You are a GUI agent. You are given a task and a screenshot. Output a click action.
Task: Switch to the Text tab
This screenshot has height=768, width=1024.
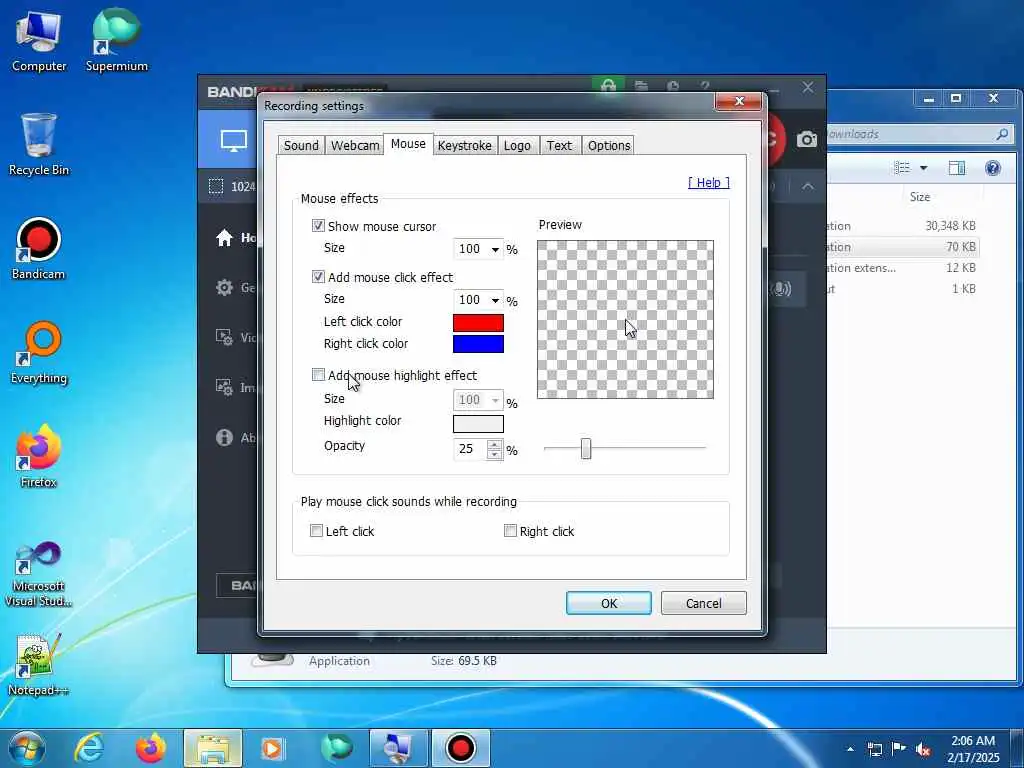tap(559, 146)
